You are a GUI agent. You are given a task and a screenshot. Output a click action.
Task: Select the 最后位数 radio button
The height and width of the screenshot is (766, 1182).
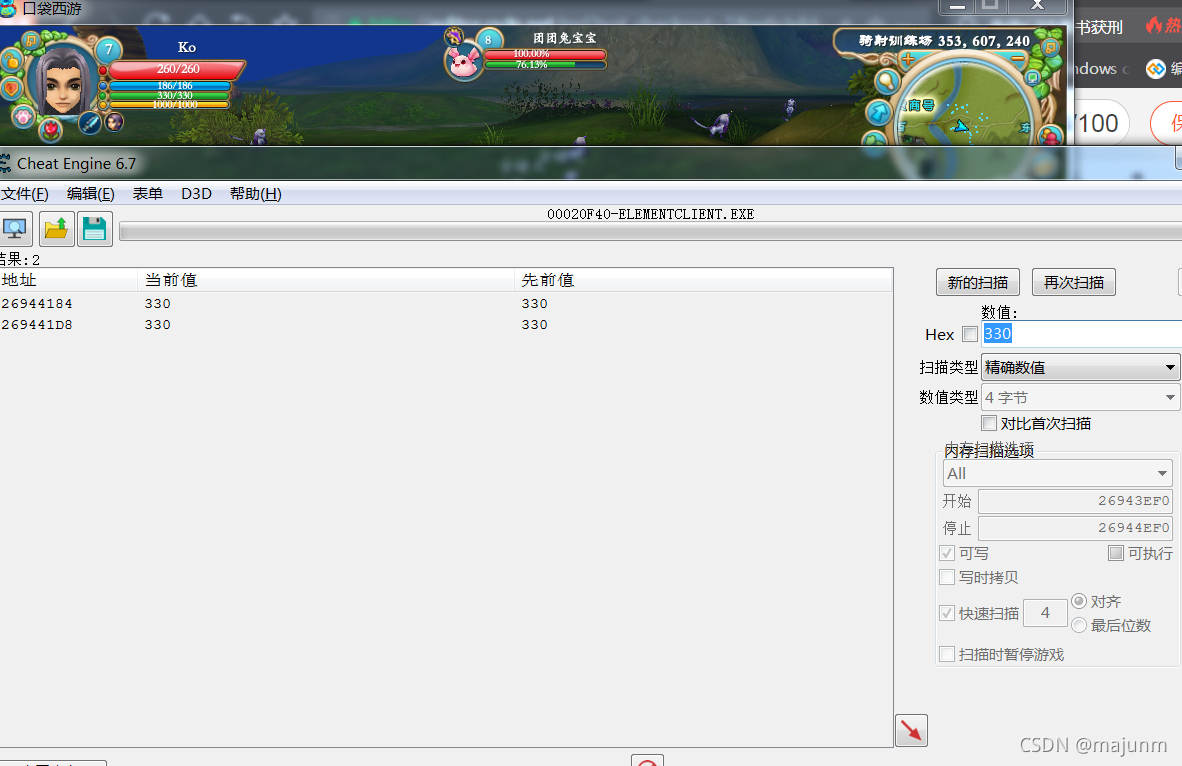tap(1079, 625)
